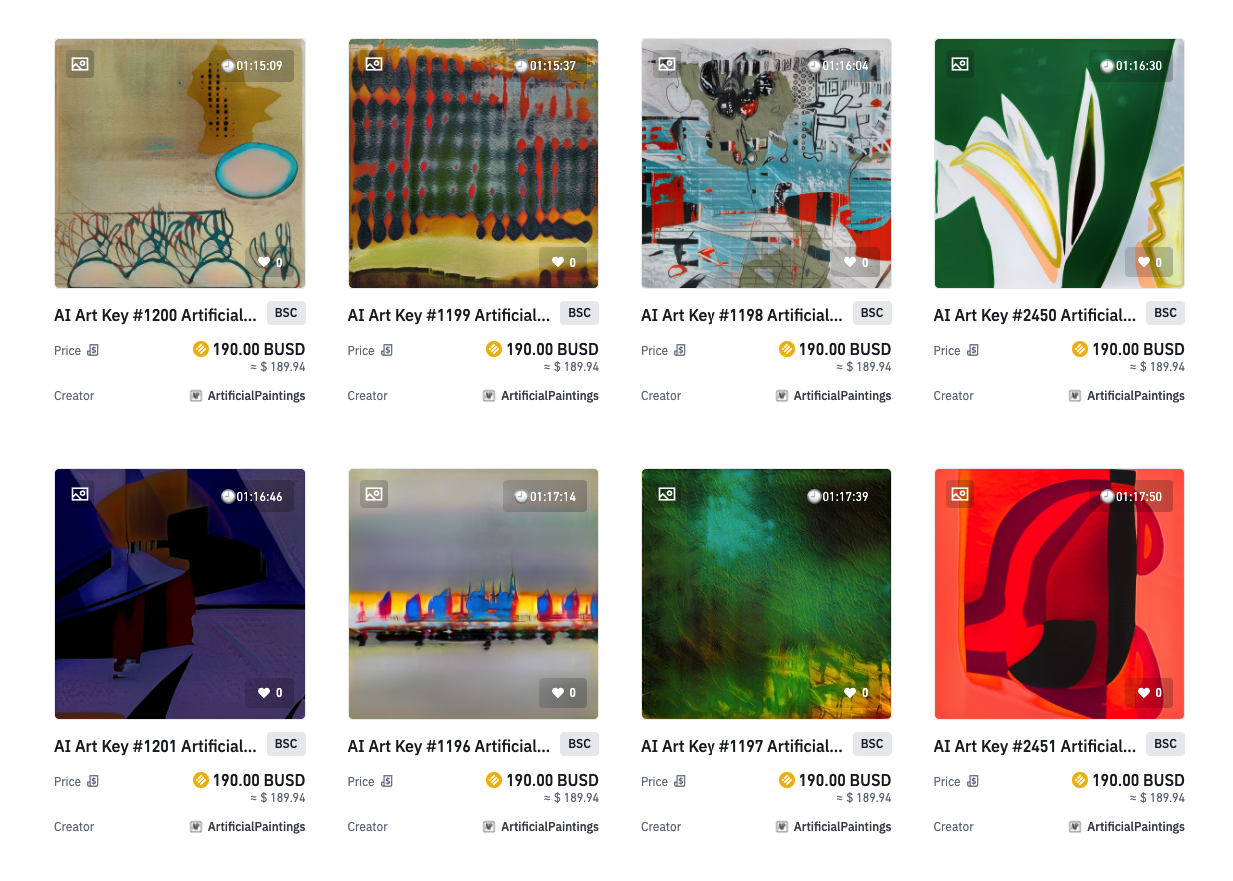Screen dimensions: 1233x881
Task: Click price info icon for #1200
Action: pyautogui.click(x=93, y=351)
